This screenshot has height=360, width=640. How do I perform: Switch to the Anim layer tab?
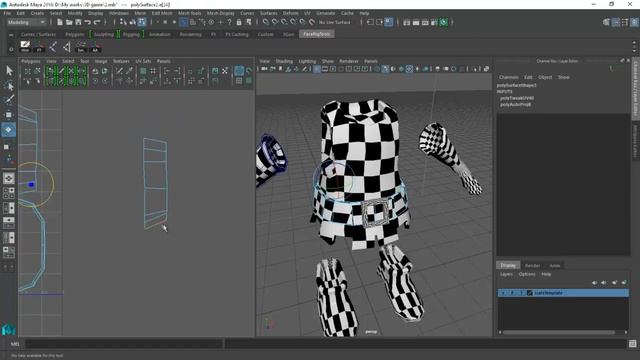coord(554,265)
